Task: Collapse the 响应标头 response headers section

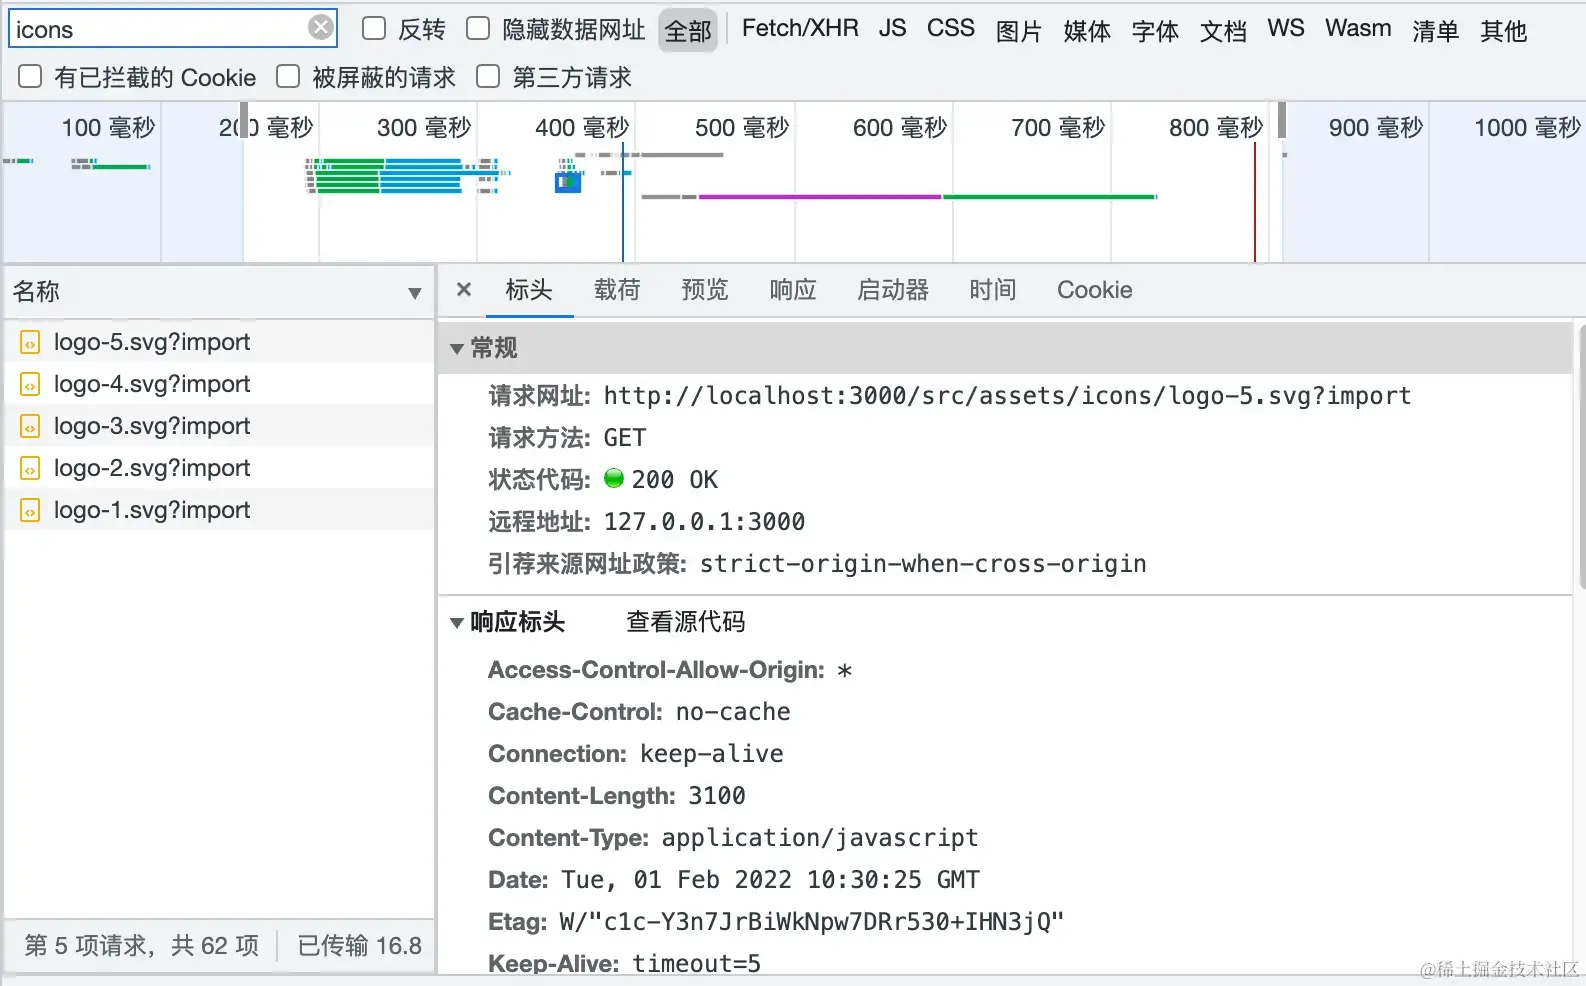Action: [457, 623]
